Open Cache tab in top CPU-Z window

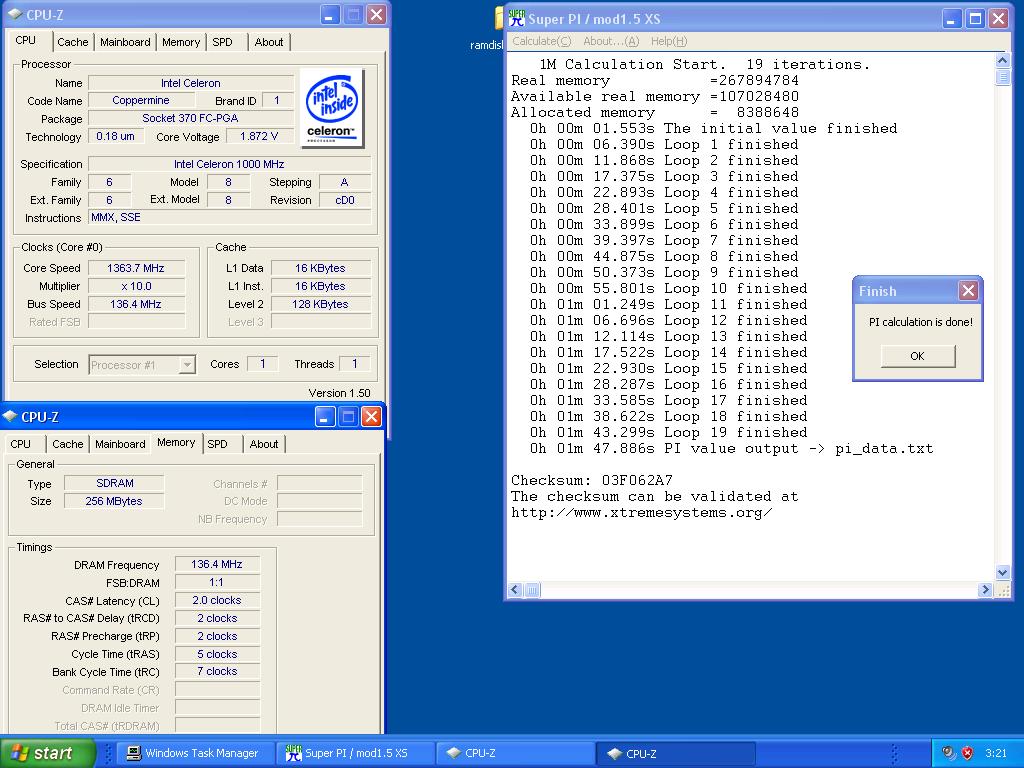[x=72, y=42]
